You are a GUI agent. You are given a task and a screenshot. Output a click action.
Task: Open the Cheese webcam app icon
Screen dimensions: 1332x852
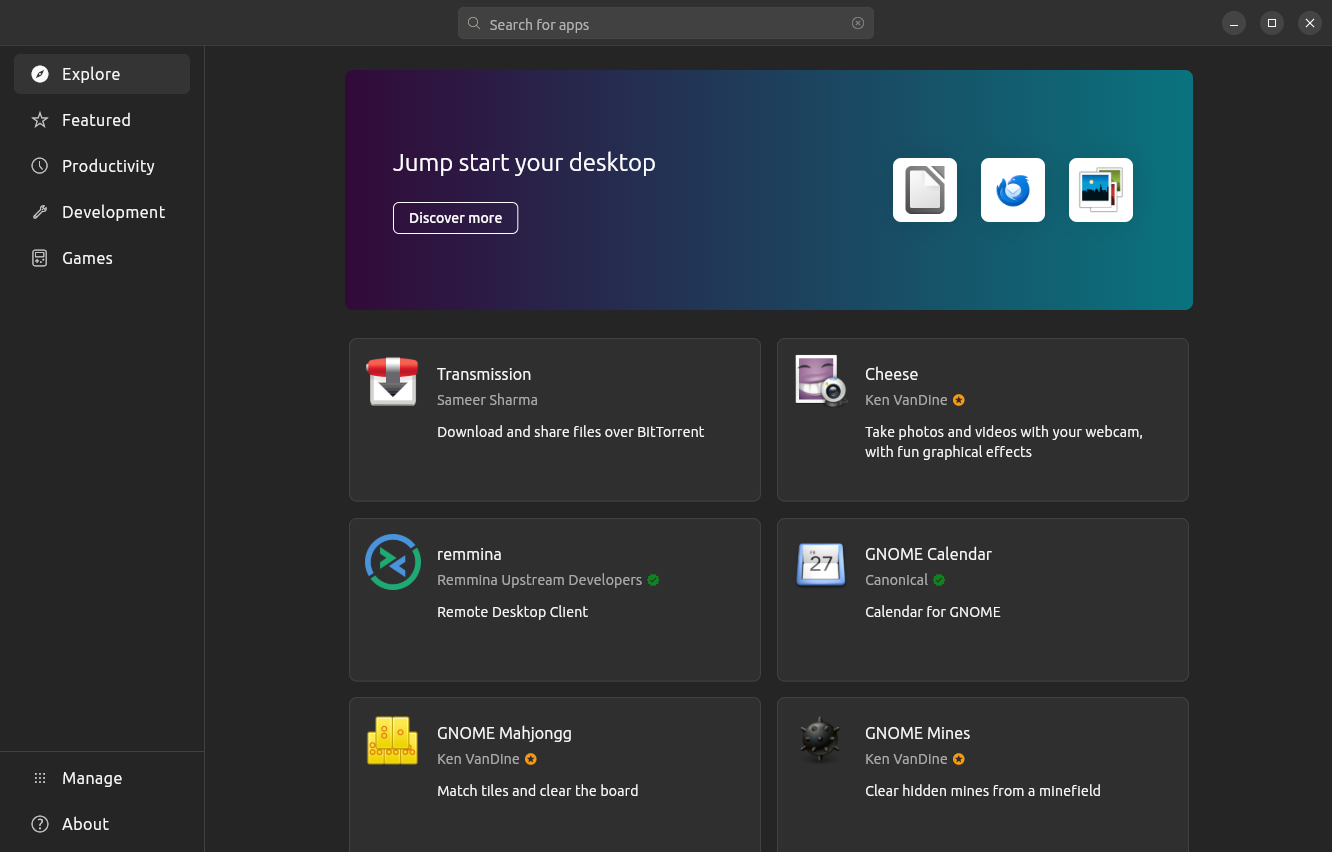pos(820,381)
